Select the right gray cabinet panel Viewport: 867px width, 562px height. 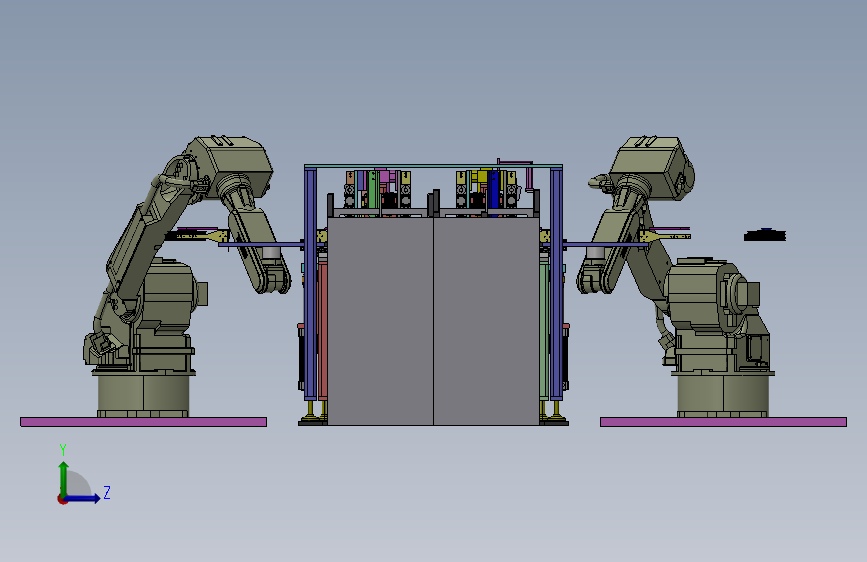486,321
